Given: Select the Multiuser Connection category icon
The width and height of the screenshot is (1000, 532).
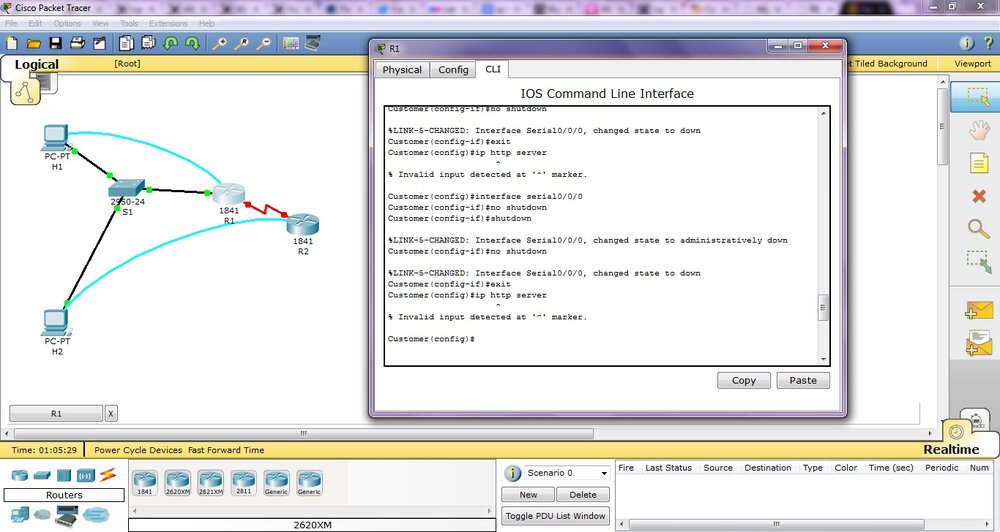Looking at the screenshot, I should tap(96, 514).
